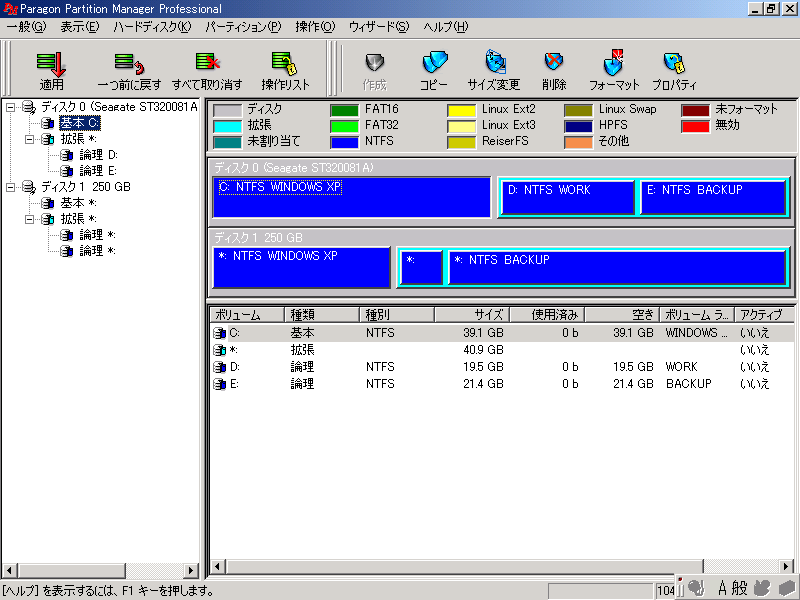Click the 拡張 cyan legend swatch

[x=227, y=126]
